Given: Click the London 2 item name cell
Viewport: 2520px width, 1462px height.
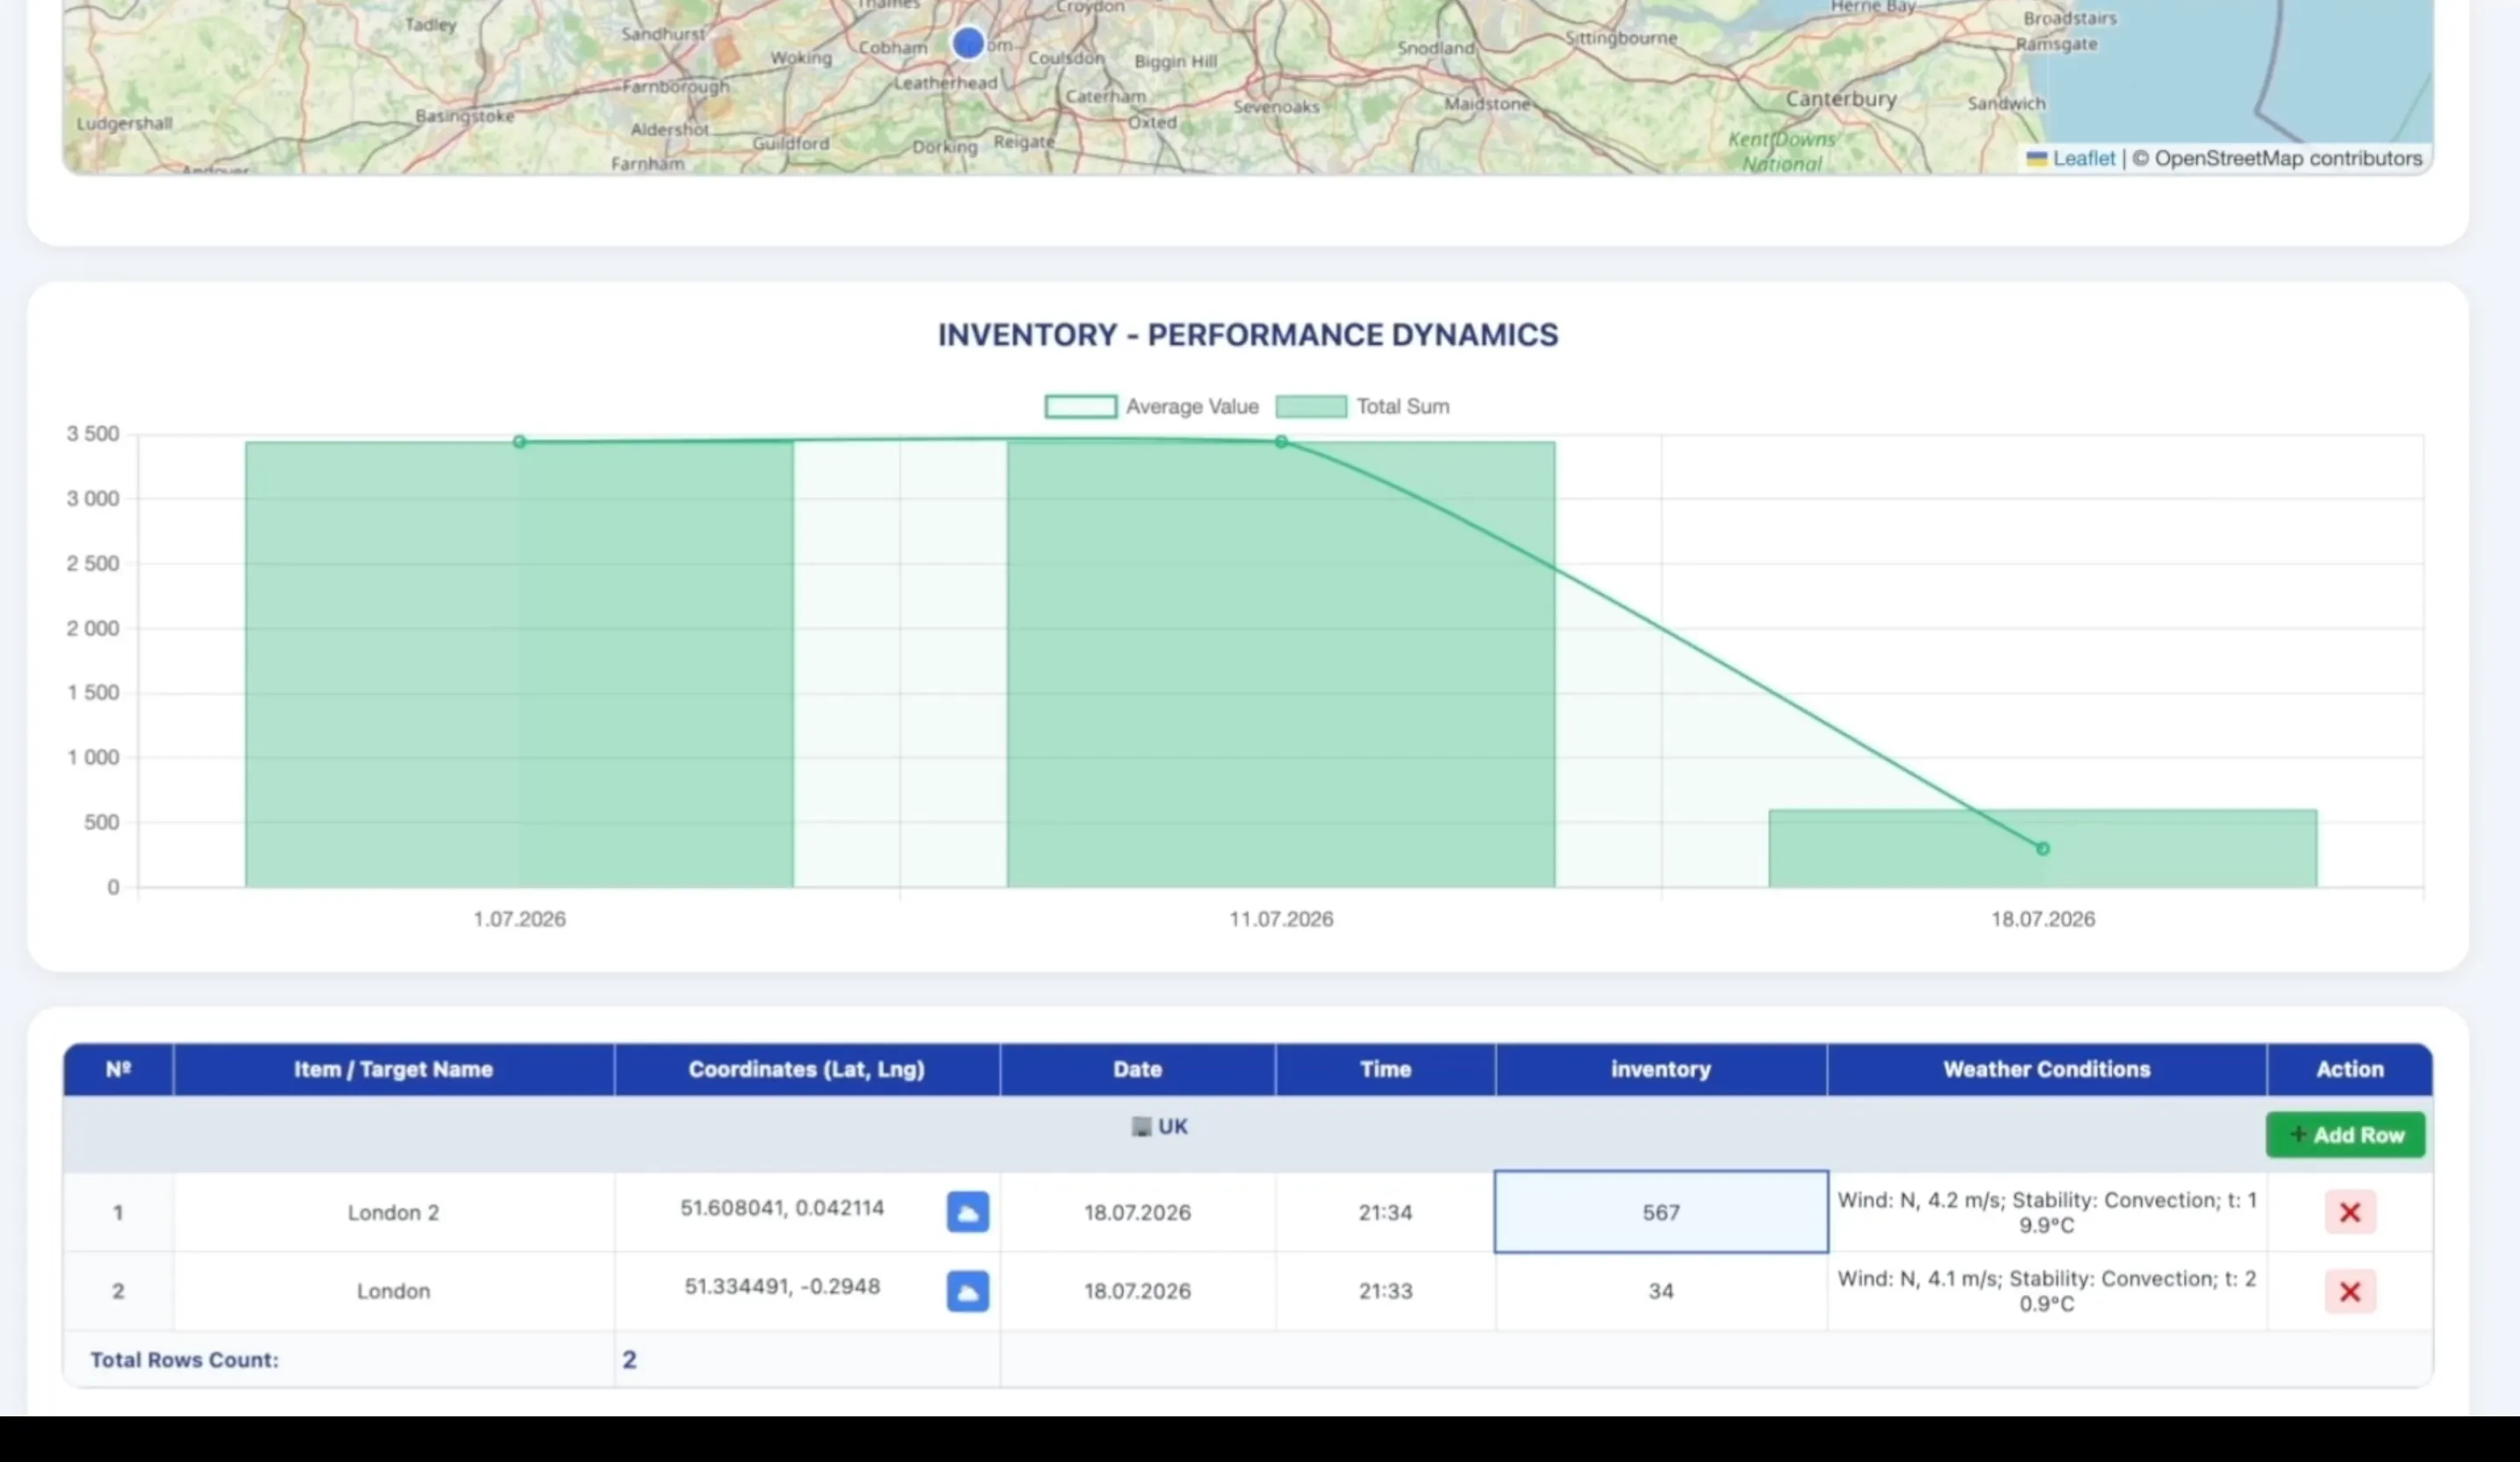Looking at the screenshot, I should click(x=394, y=1212).
